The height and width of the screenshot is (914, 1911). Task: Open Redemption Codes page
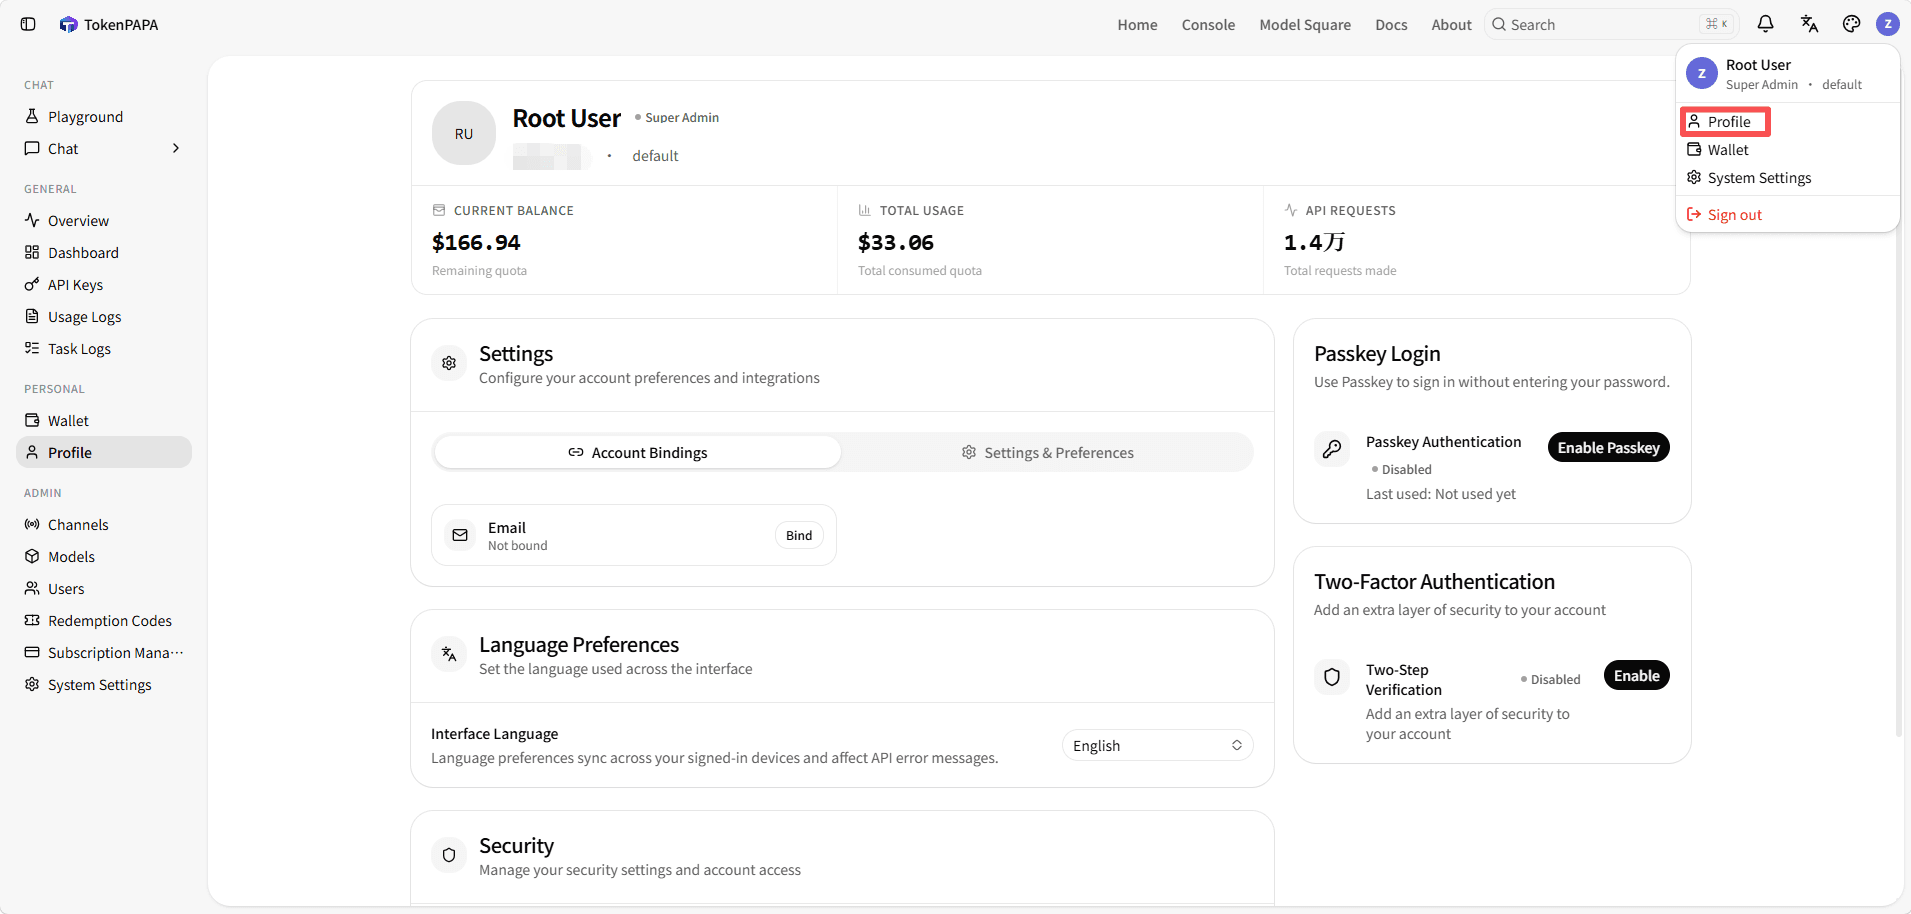click(x=104, y=621)
